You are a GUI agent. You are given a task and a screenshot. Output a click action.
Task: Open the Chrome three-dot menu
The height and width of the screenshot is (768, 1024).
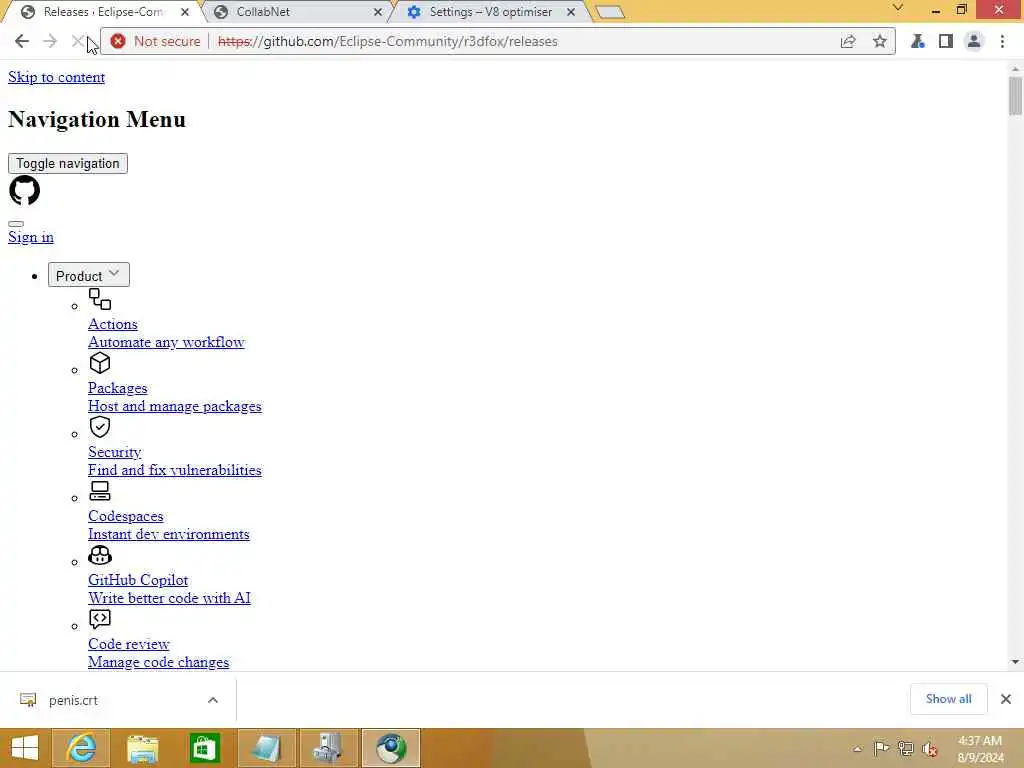(1002, 41)
